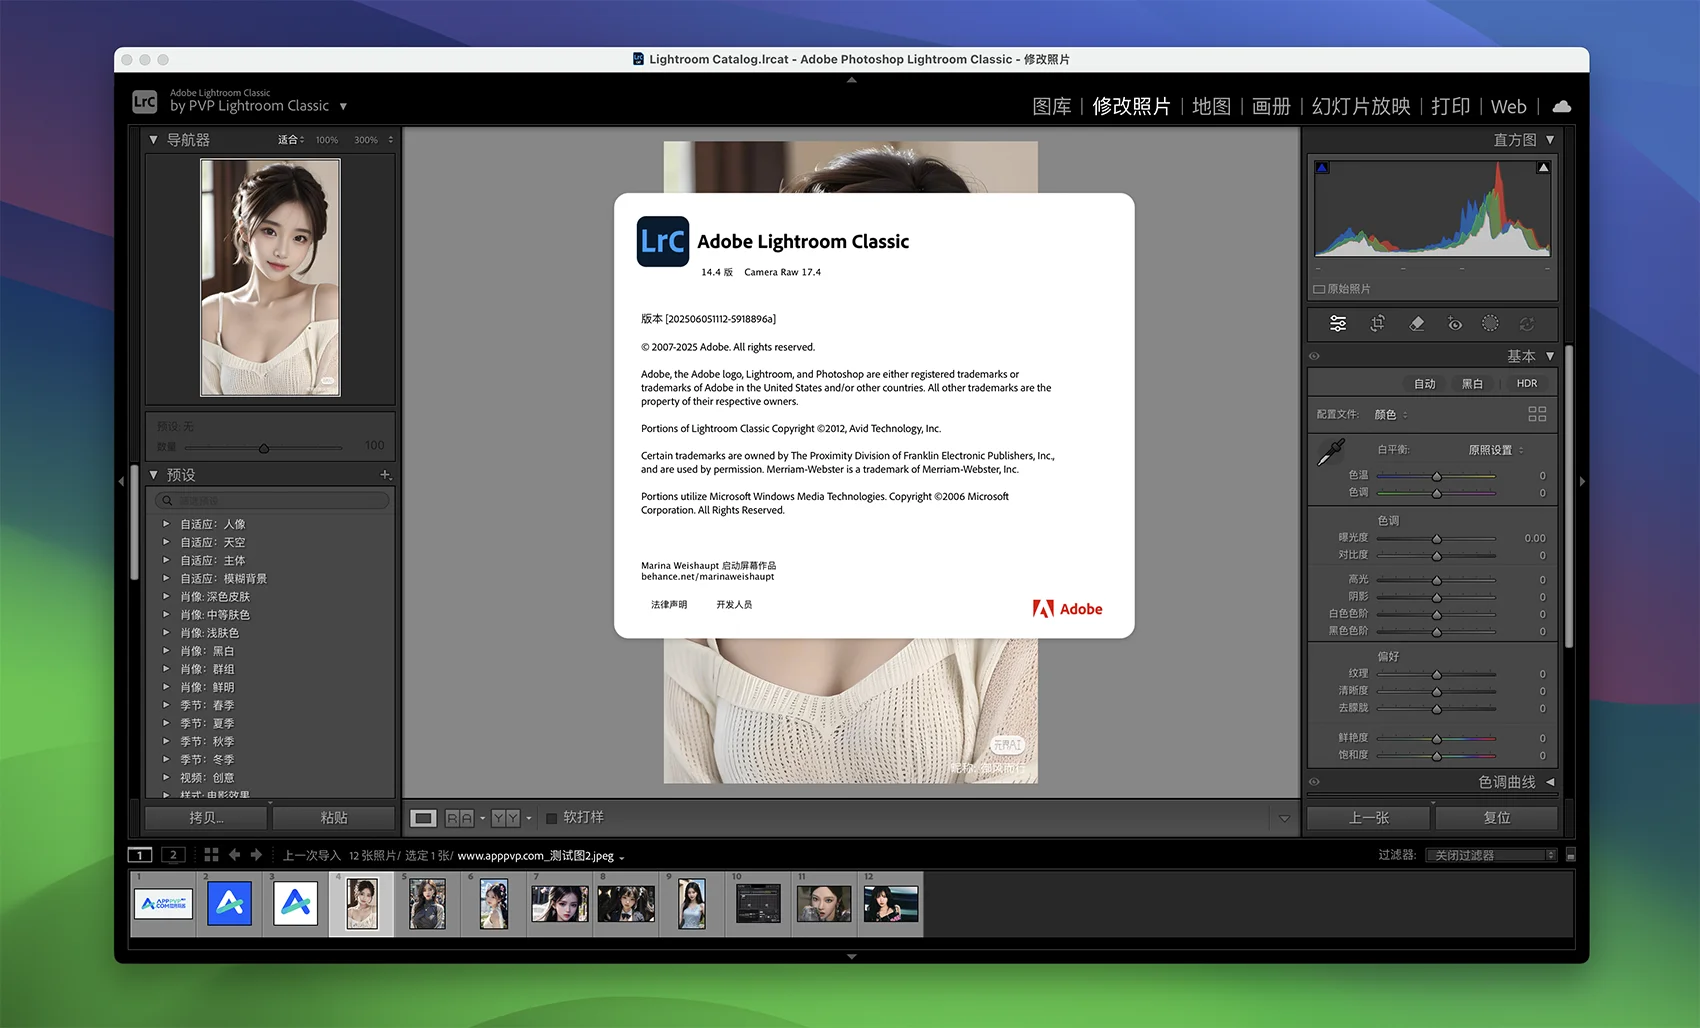The width and height of the screenshot is (1700, 1028).
Task: Open the 画册 module
Action: click(x=1271, y=106)
